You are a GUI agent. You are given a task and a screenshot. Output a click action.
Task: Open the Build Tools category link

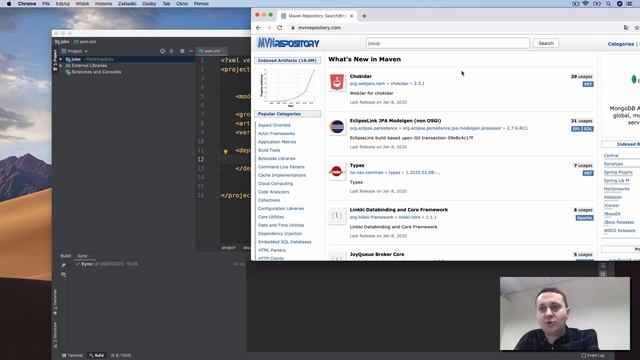pyautogui.click(x=269, y=150)
